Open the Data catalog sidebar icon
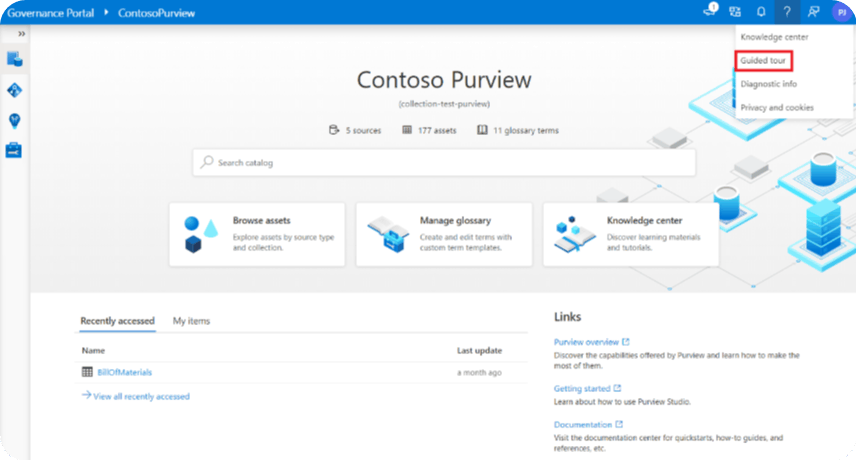The width and height of the screenshot is (857, 461). (15, 59)
